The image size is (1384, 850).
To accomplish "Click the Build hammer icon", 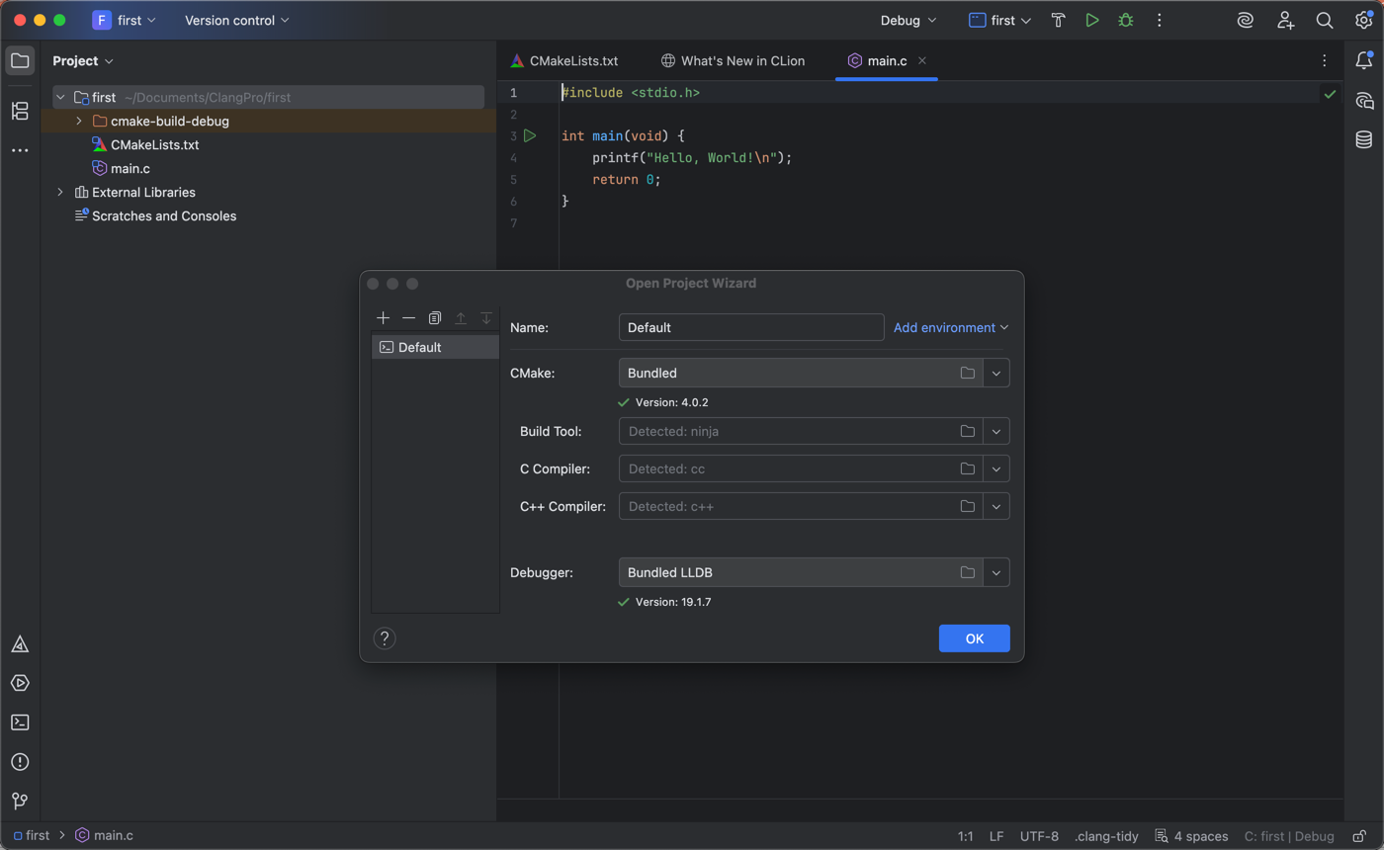I will 1058,20.
